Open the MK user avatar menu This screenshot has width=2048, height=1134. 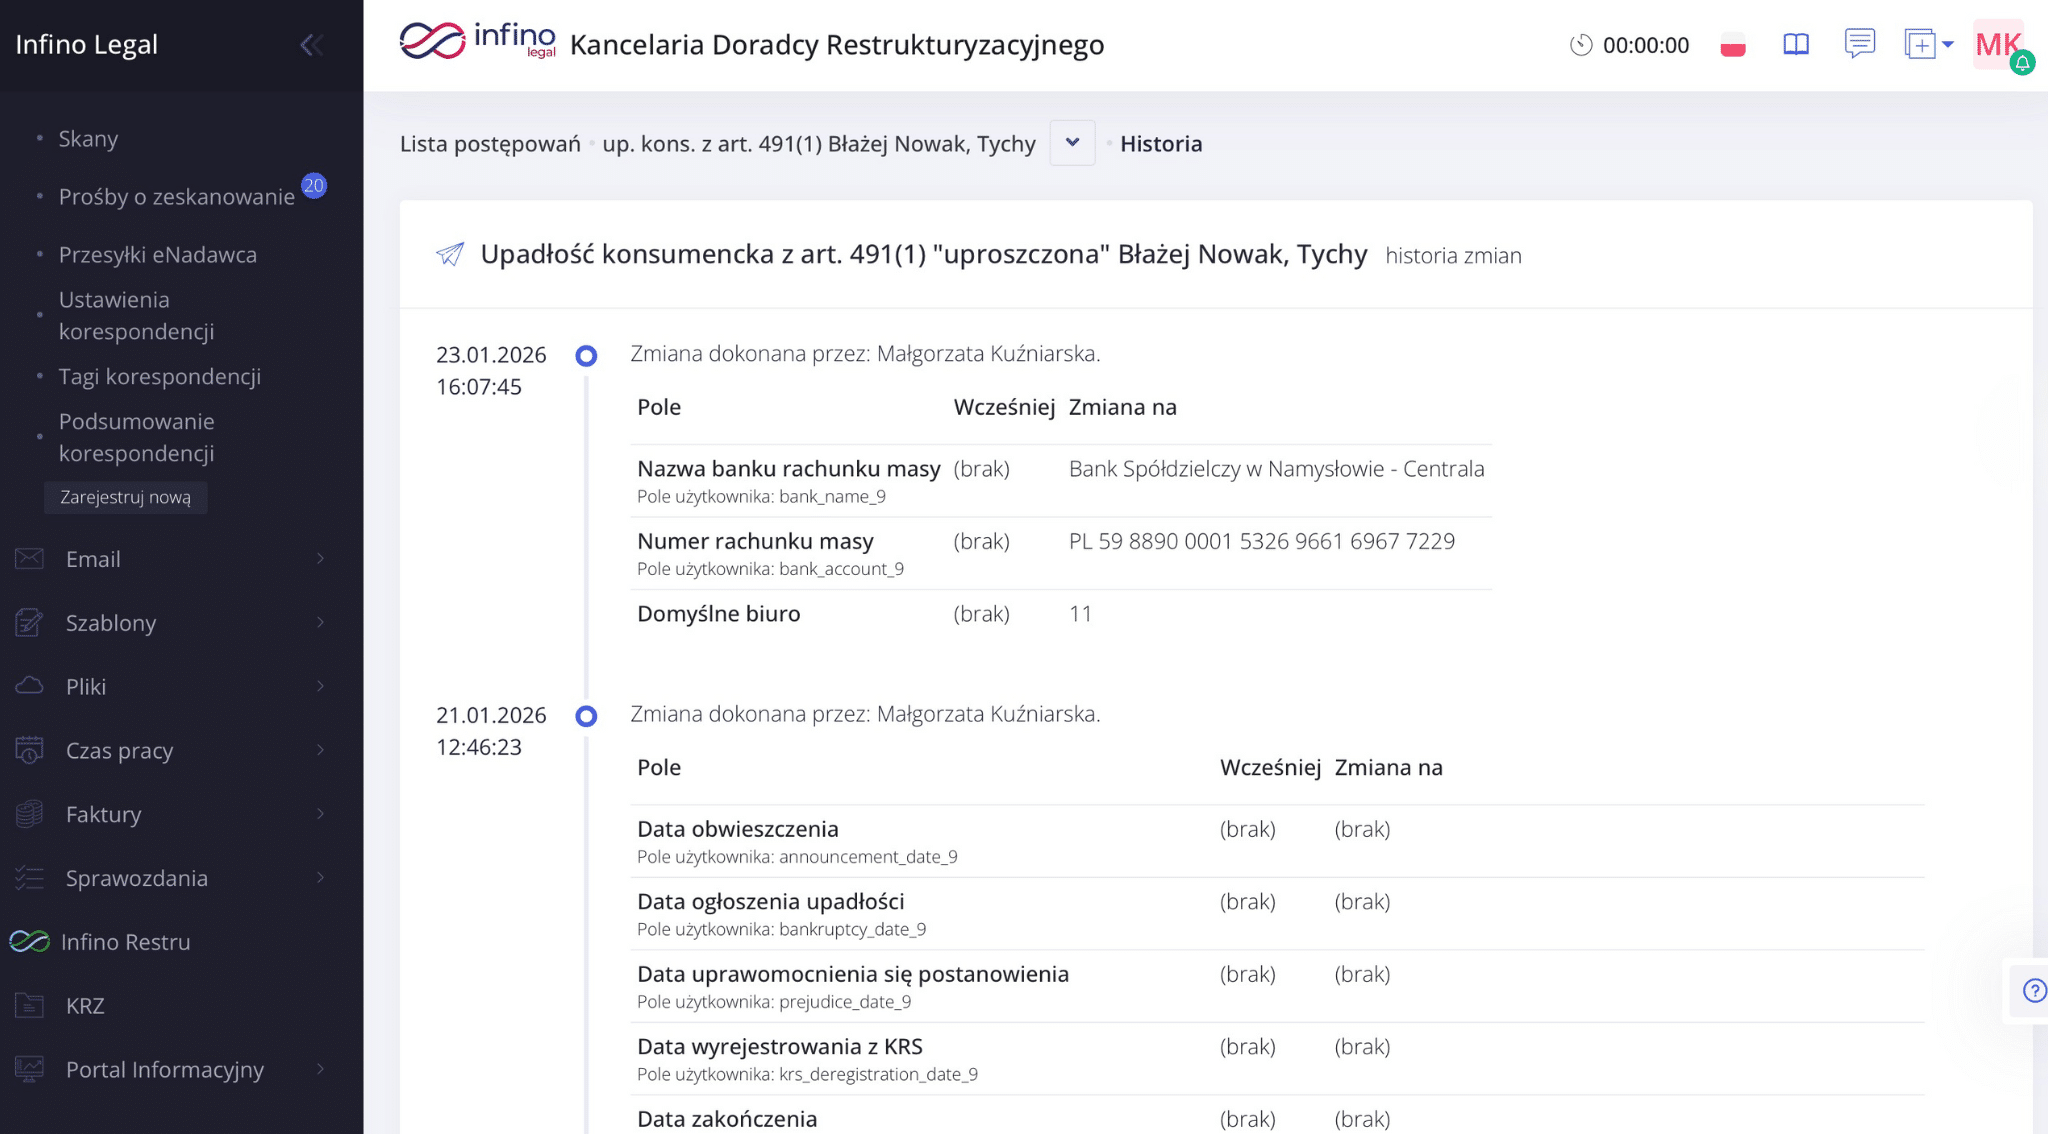1999,45
